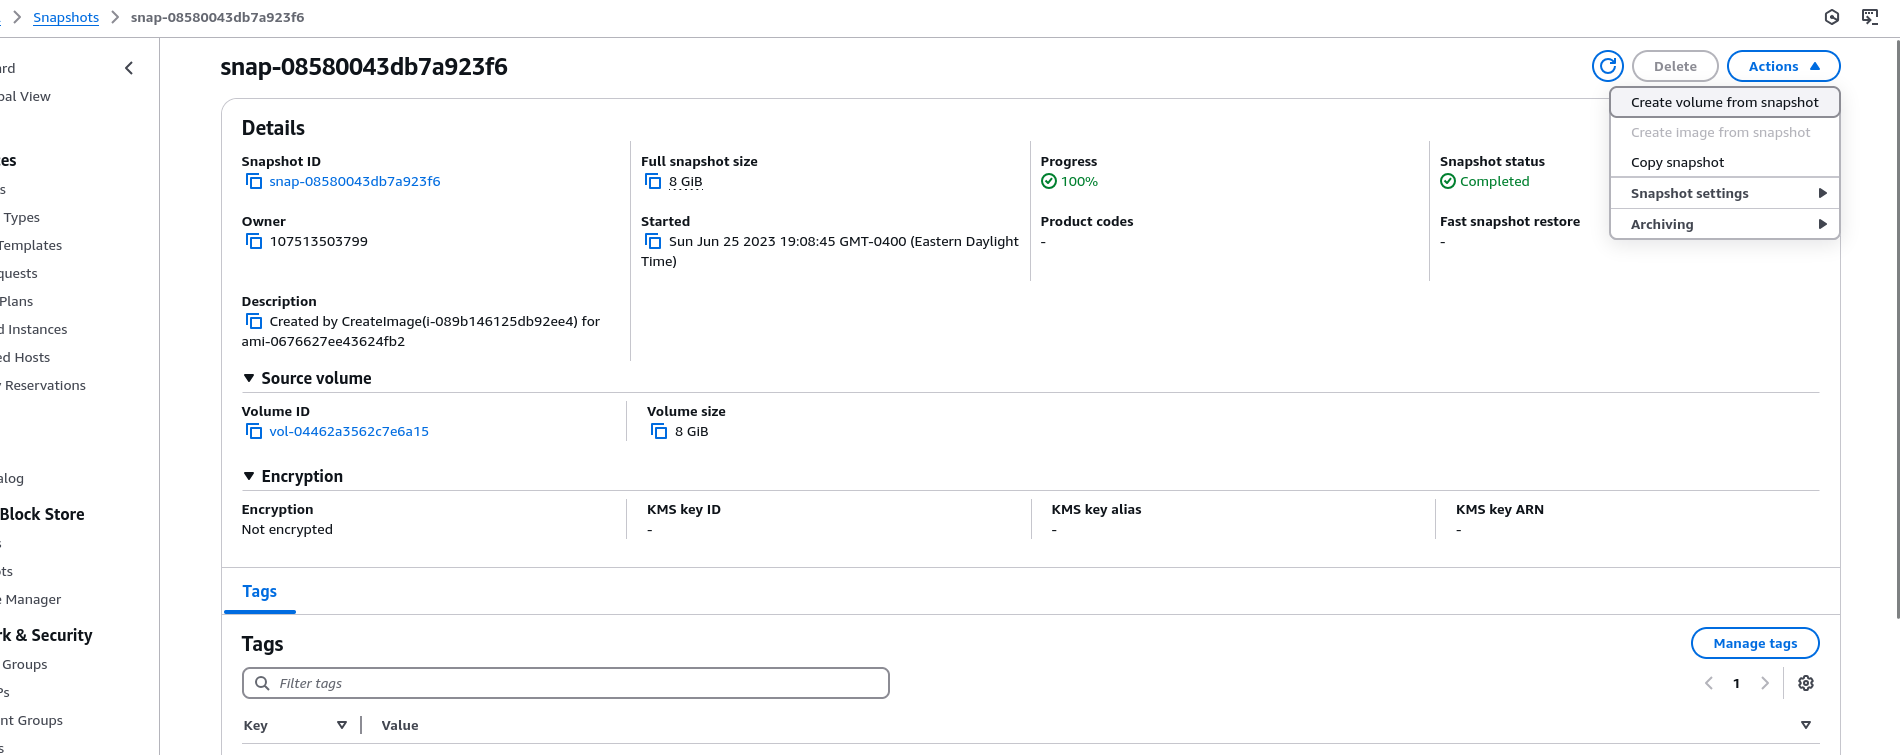
Task: Select Copy snapshot menu option
Action: (x=1677, y=162)
